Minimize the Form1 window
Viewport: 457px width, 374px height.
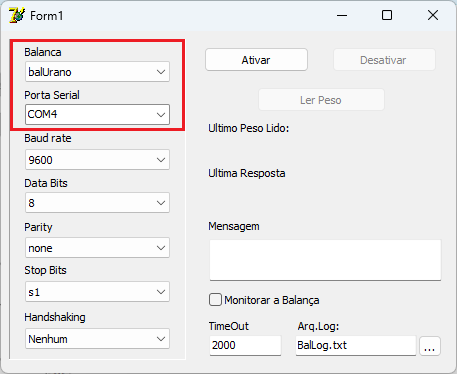pyautogui.click(x=342, y=15)
